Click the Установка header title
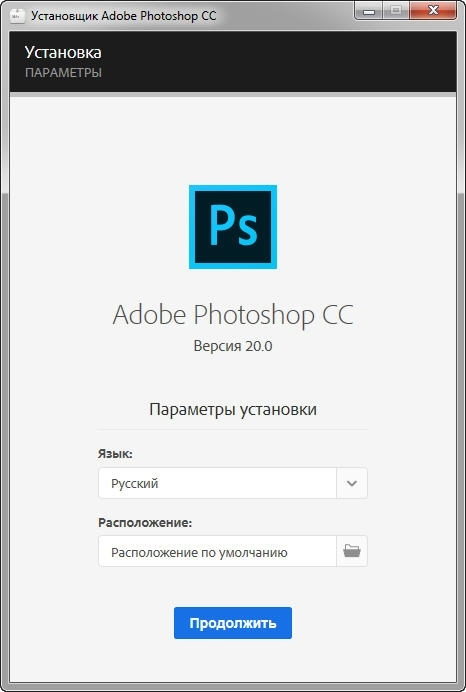 (x=63, y=52)
